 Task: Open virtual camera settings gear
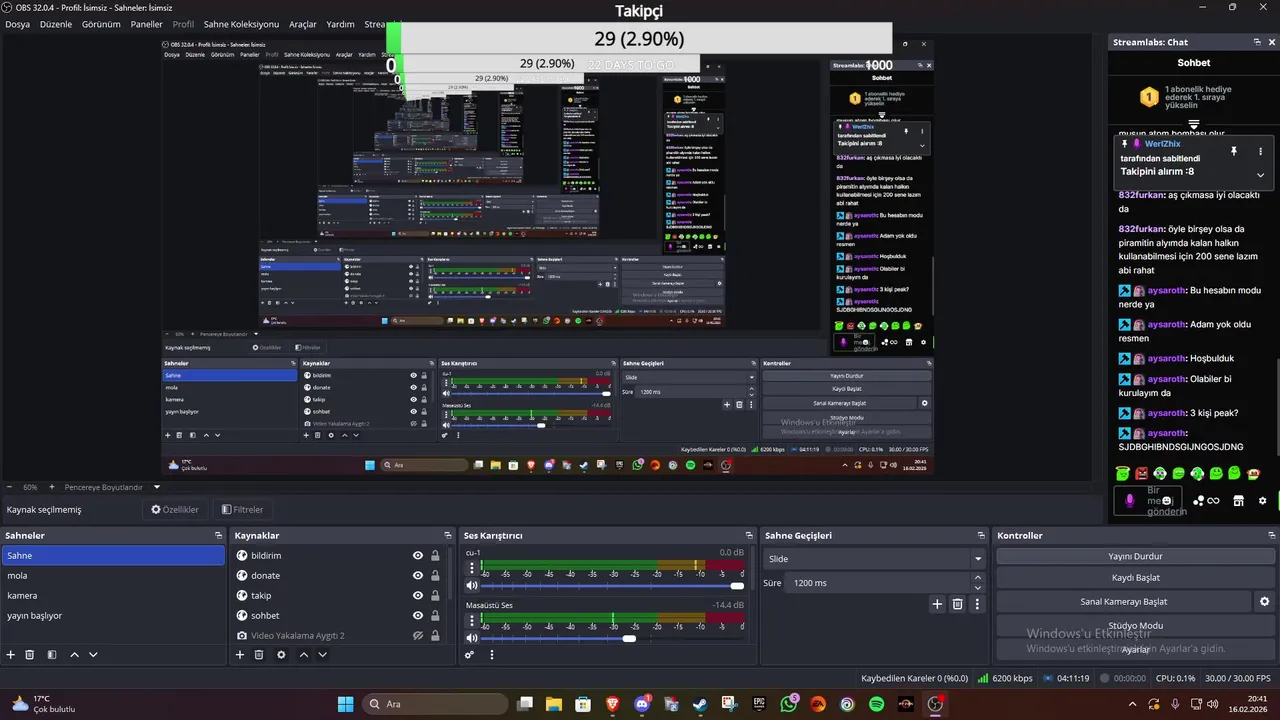tap(1264, 602)
